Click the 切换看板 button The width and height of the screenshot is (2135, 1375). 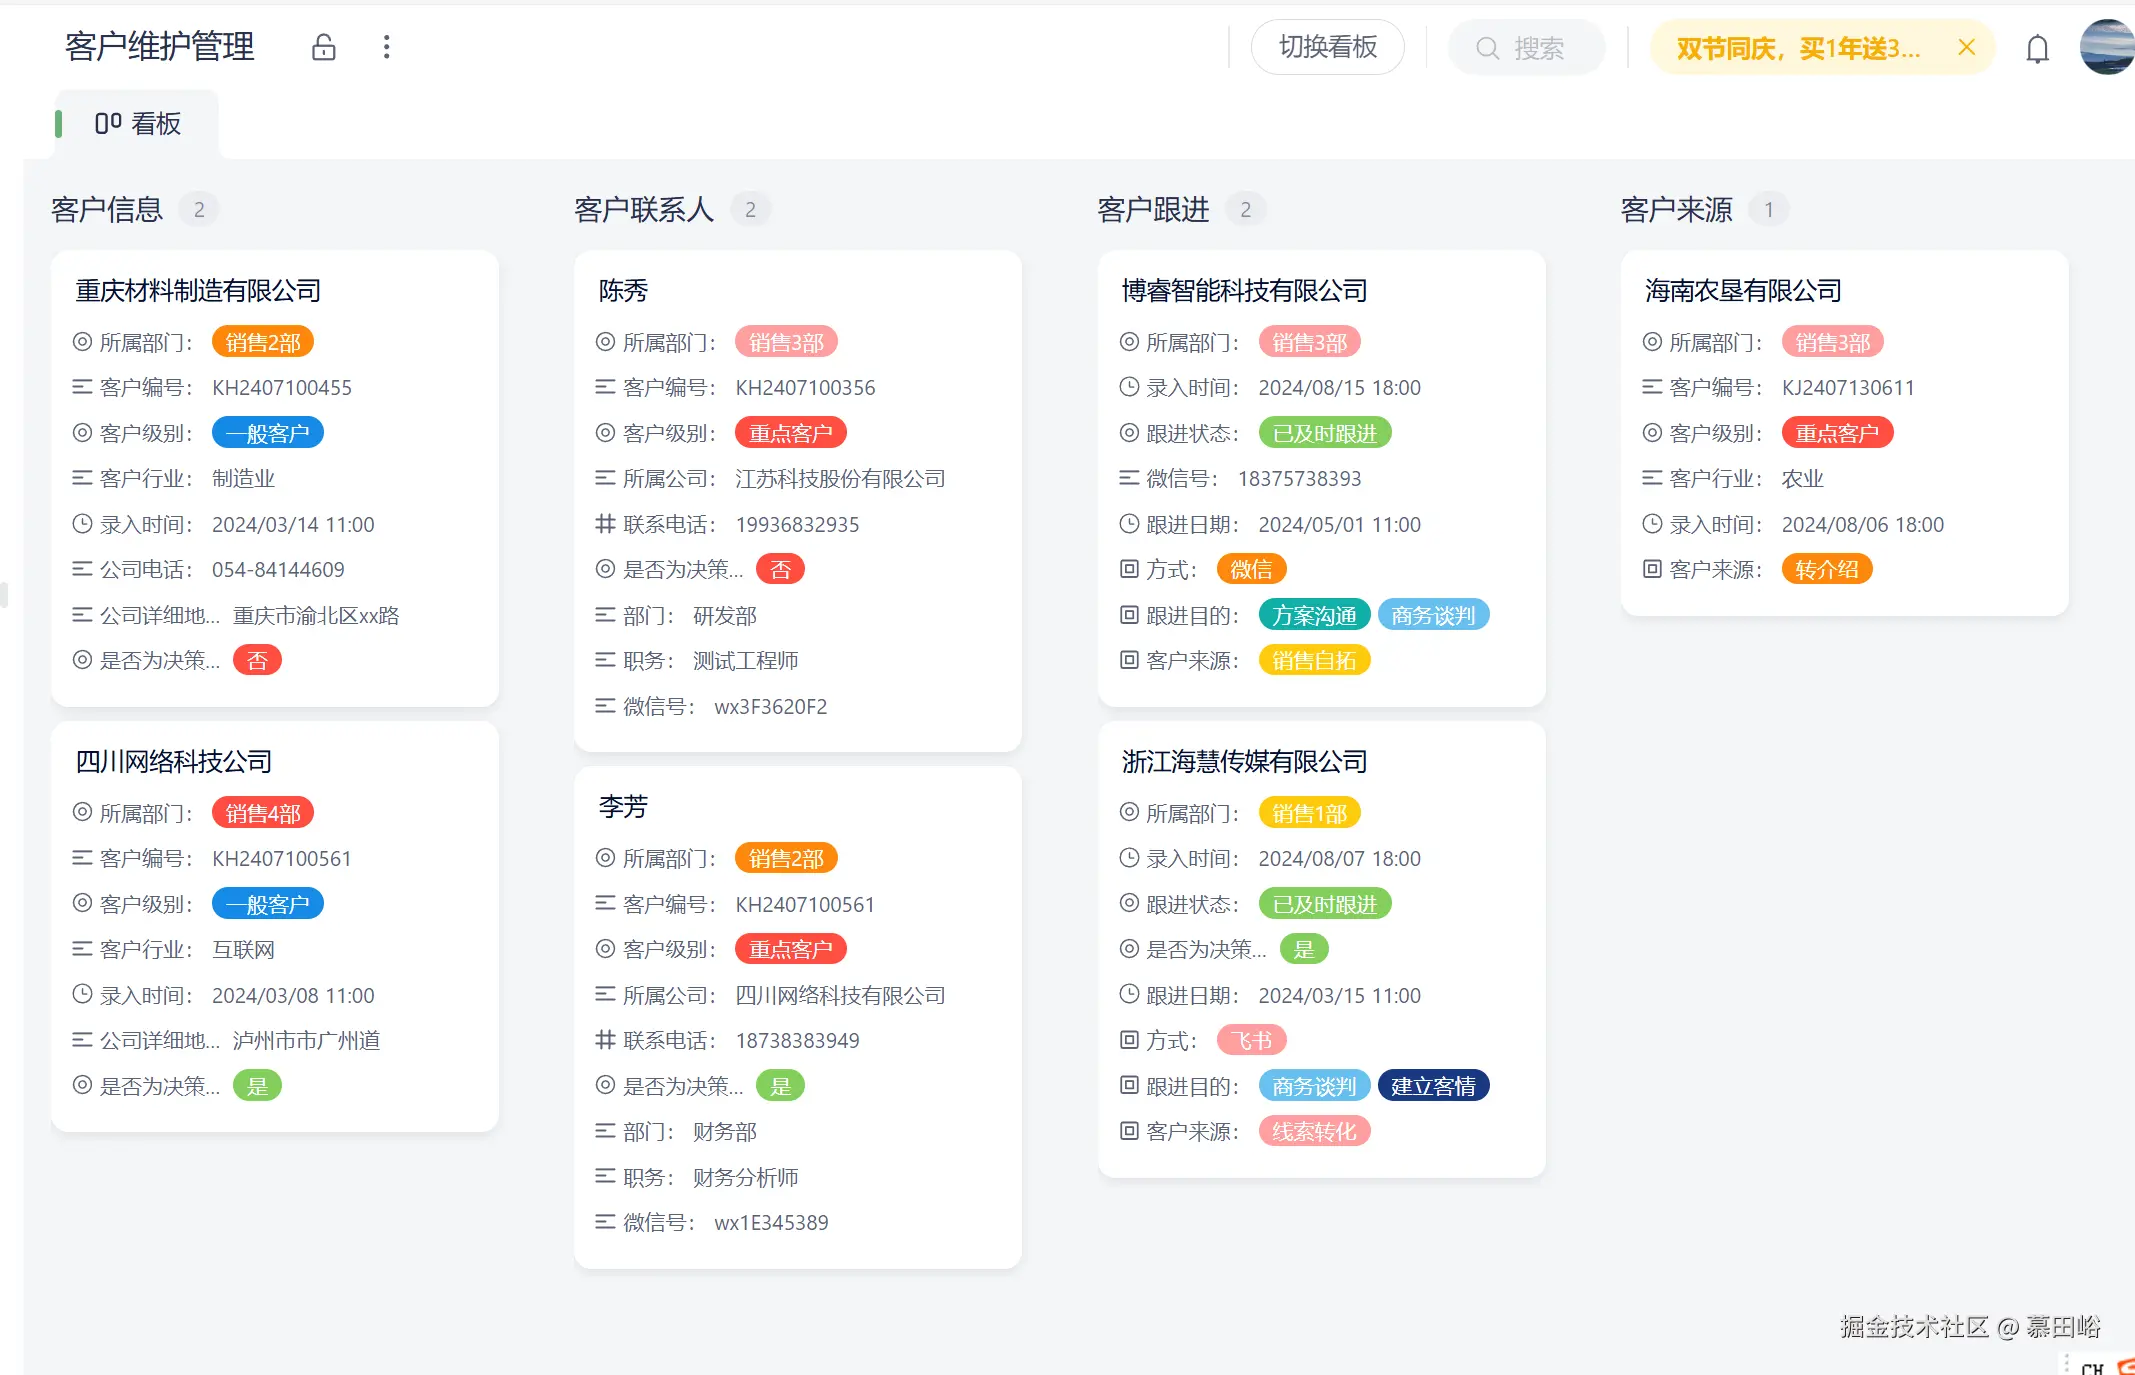pos(1327,47)
